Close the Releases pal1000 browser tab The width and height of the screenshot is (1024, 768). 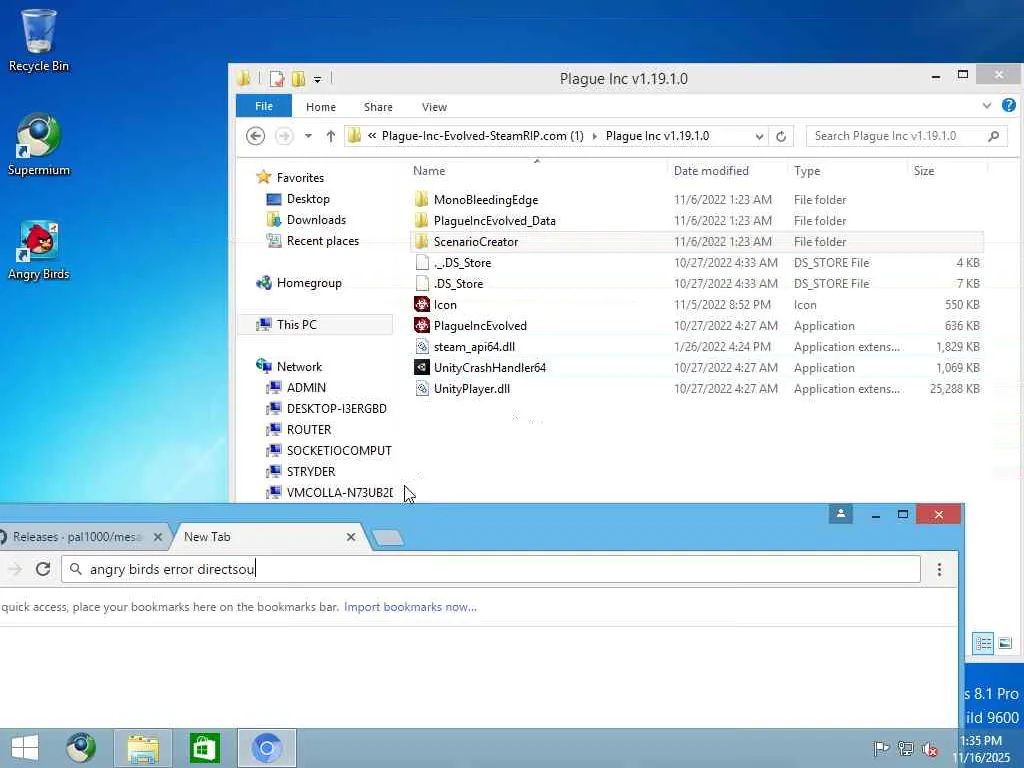click(157, 537)
